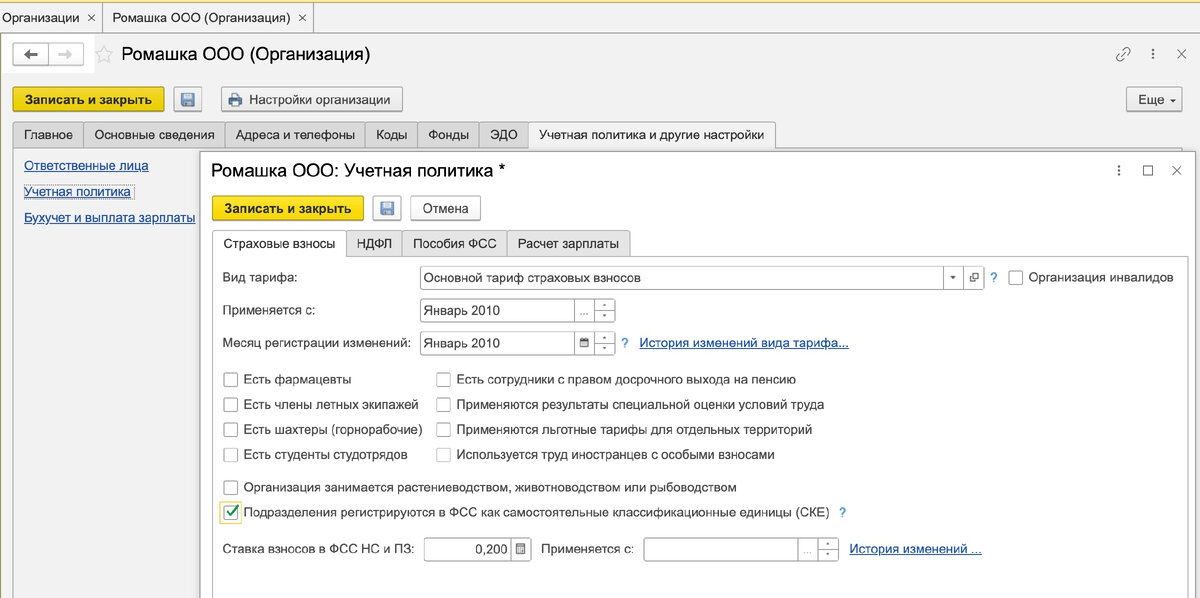Show help for Месяц регистрации изменений
Image resolution: width=1200 pixels, height=598 pixels.
click(x=625, y=343)
